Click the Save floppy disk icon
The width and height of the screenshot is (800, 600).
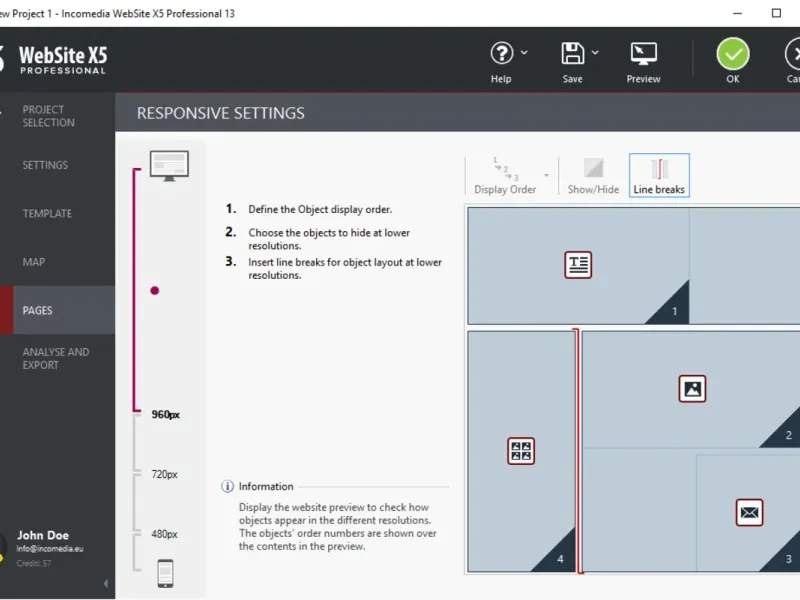pos(572,53)
